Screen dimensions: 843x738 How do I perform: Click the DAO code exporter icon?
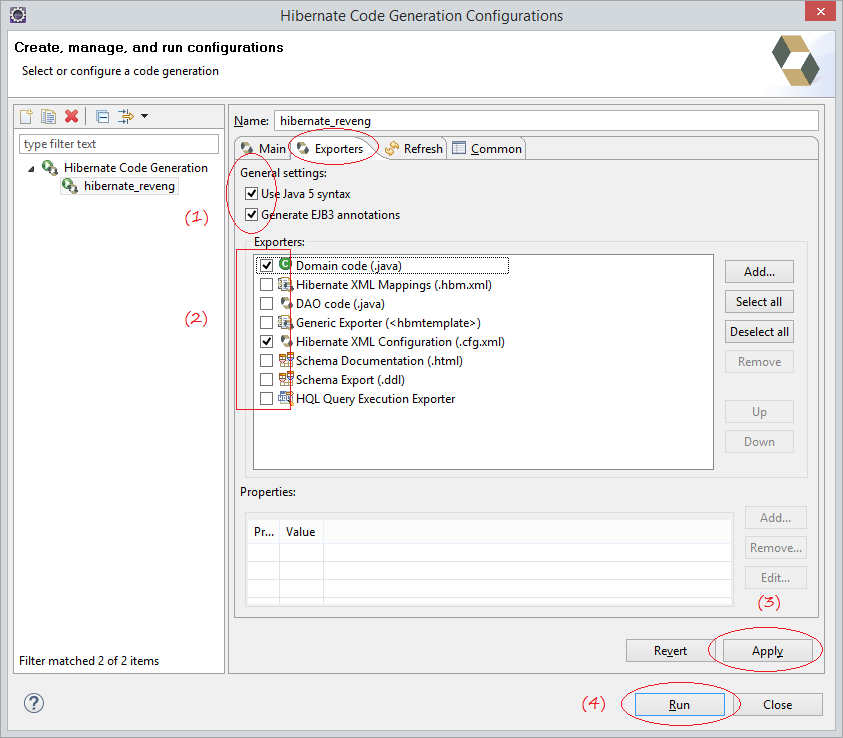click(286, 303)
